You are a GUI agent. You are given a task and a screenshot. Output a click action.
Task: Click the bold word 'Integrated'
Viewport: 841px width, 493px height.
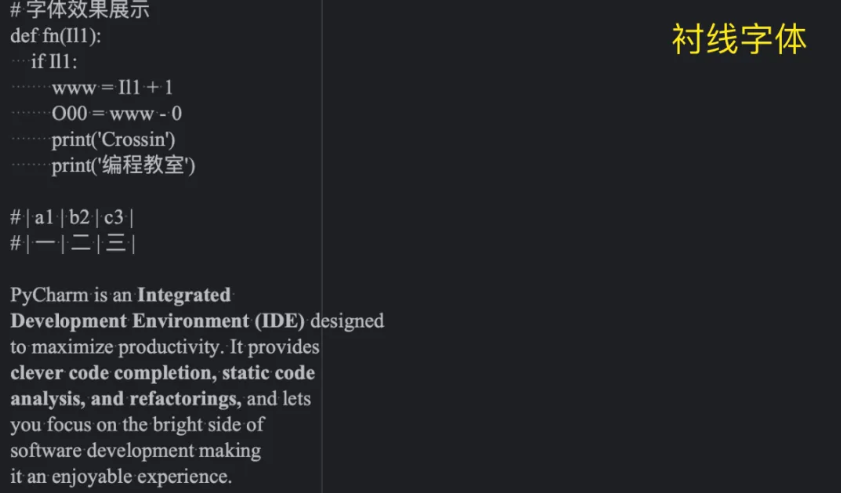[x=184, y=295]
